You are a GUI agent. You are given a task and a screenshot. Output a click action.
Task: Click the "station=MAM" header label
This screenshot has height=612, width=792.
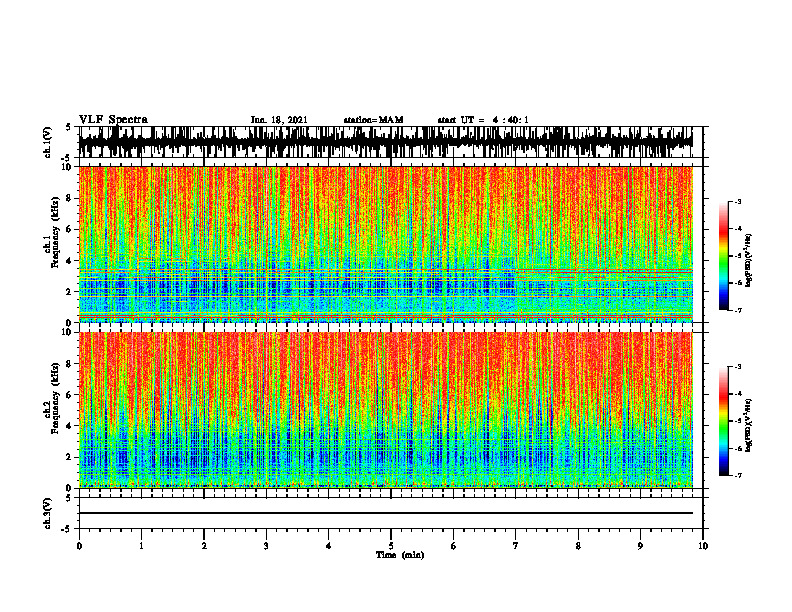(x=373, y=120)
